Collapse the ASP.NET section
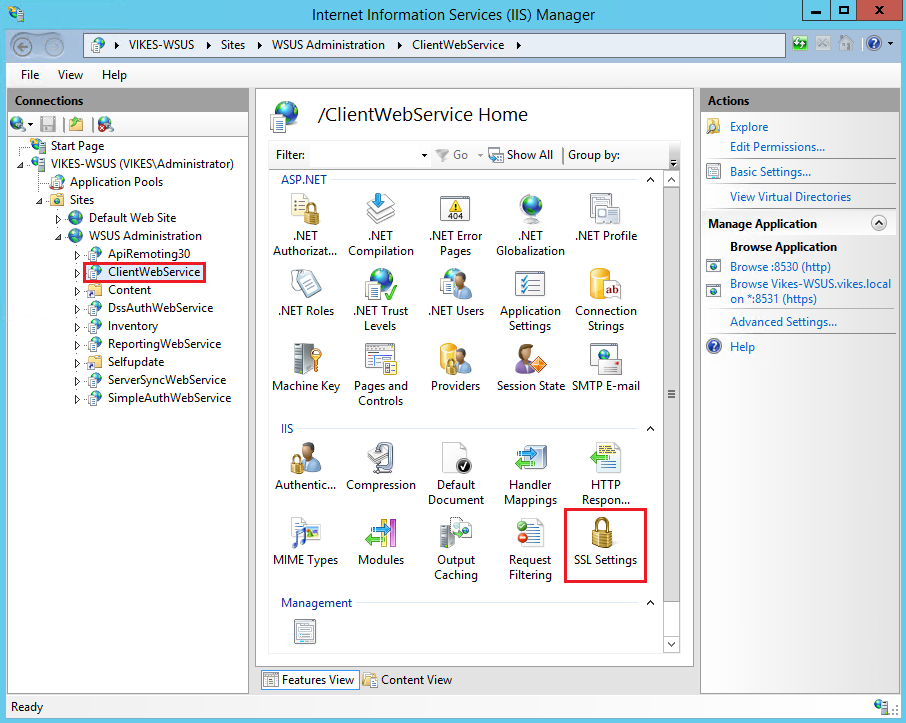906x723 pixels. click(x=650, y=179)
